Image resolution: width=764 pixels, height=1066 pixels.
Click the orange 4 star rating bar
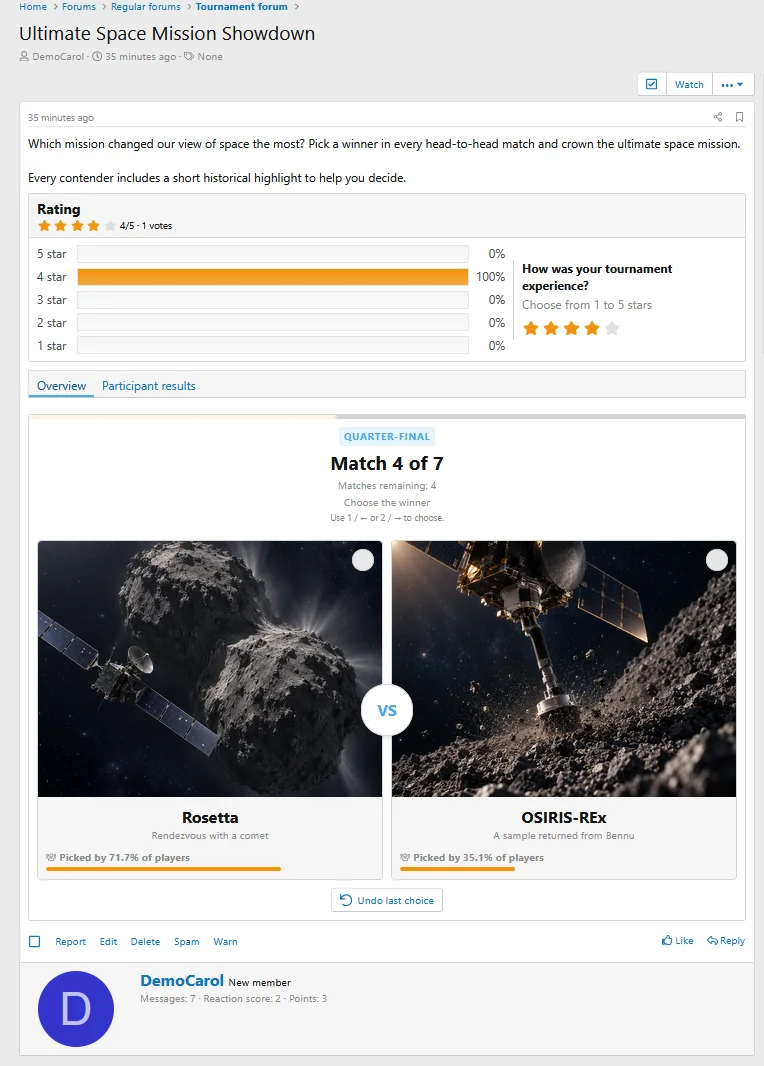[x=273, y=277]
